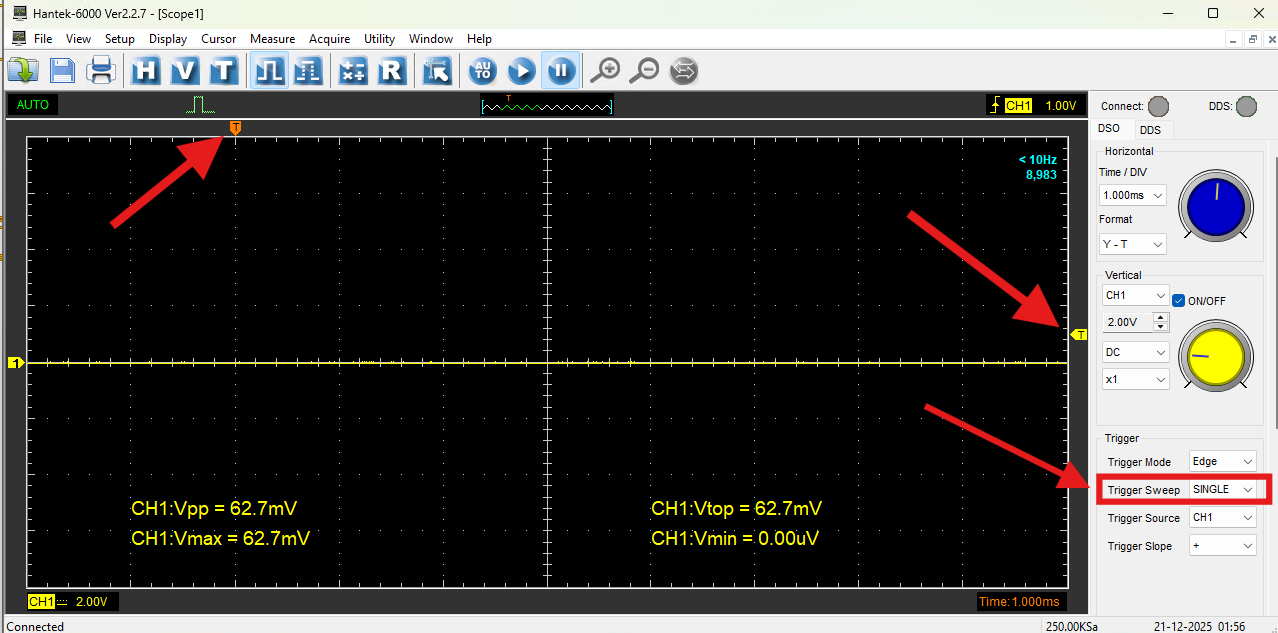Image resolution: width=1278 pixels, height=633 pixels.
Task: Click the grey swap arrows icon
Action: coord(684,71)
